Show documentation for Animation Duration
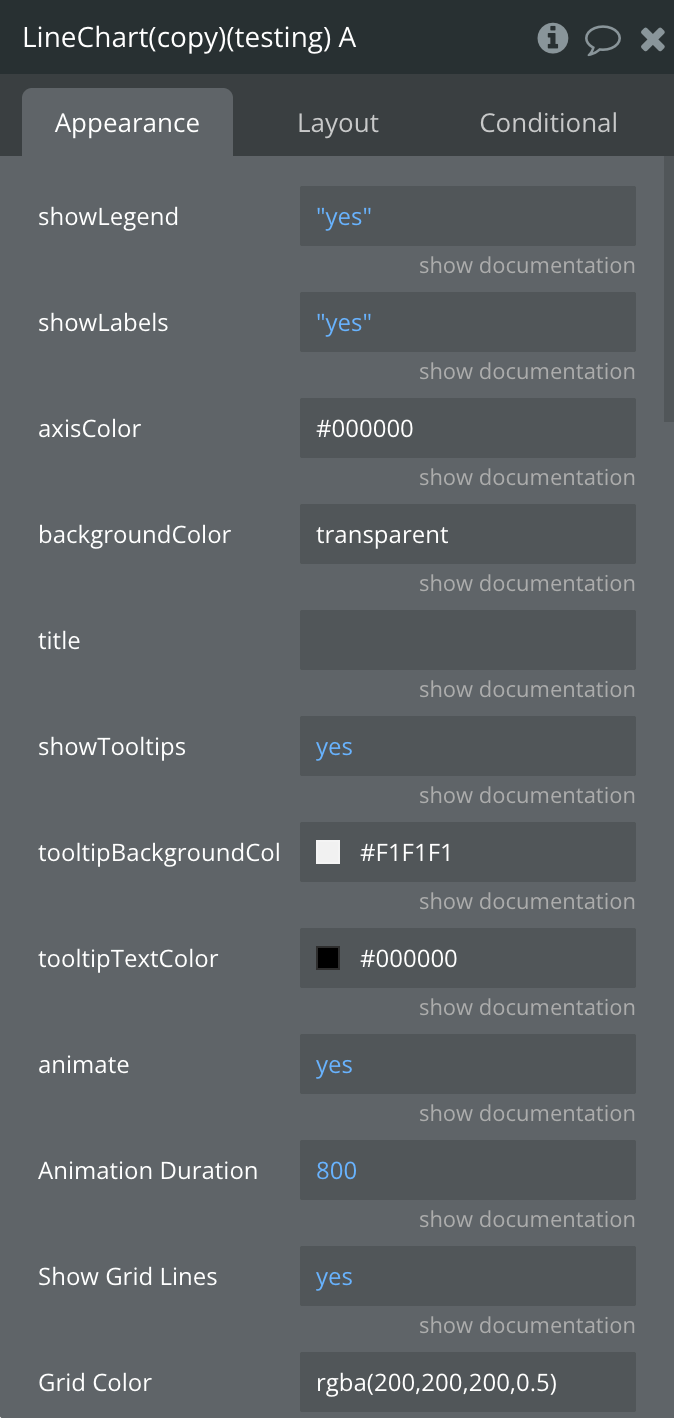Screen dimensions: 674x1418 (x=527, y=1220)
